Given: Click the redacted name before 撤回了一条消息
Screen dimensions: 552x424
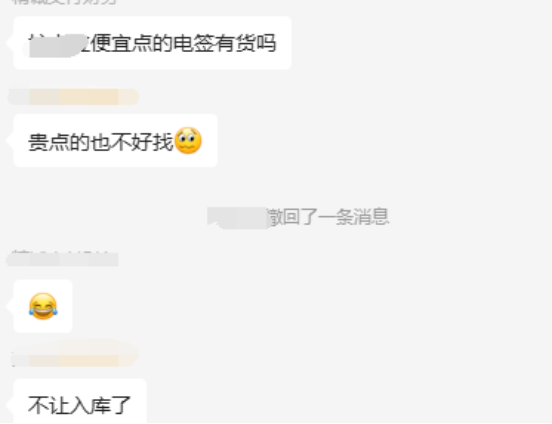Looking at the screenshot, I should (x=238, y=217).
